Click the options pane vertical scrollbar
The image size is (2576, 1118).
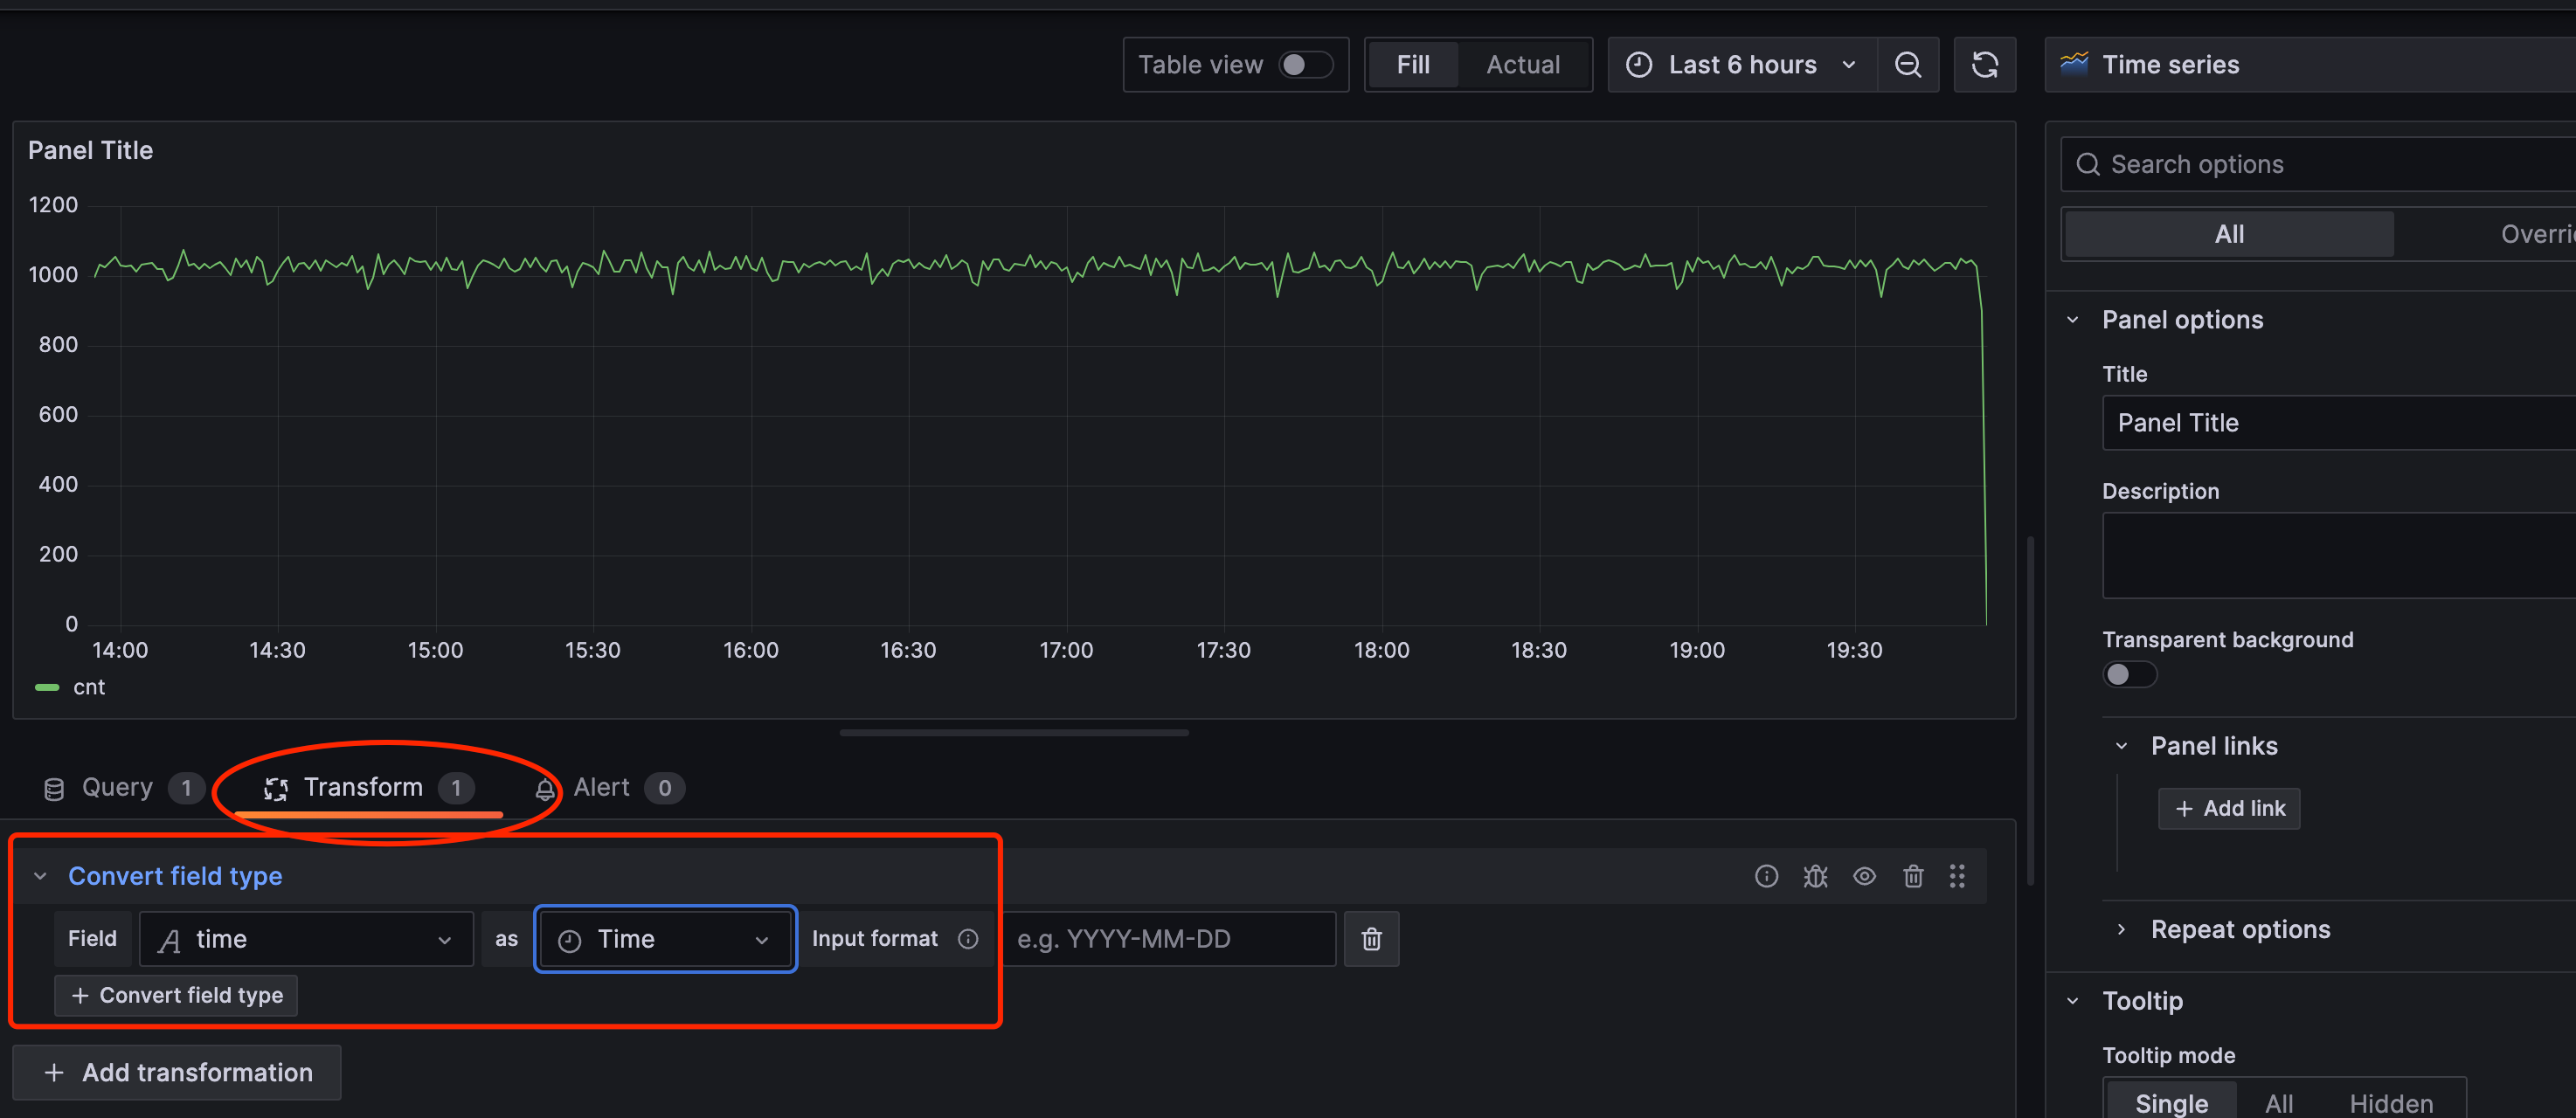[x=2030, y=712]
